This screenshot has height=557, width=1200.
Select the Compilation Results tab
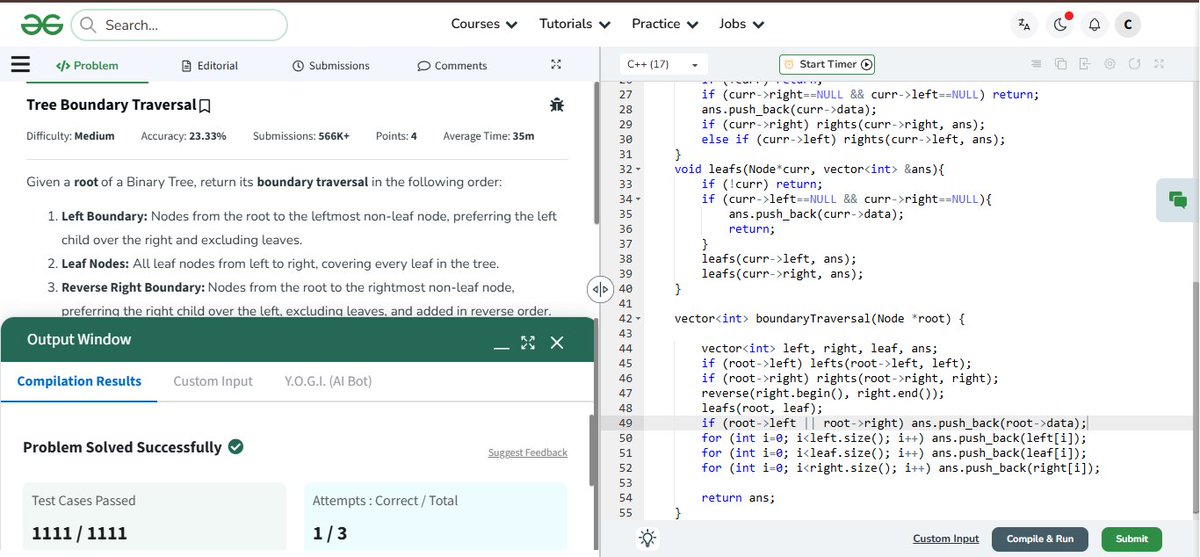(x=79, y=381)
